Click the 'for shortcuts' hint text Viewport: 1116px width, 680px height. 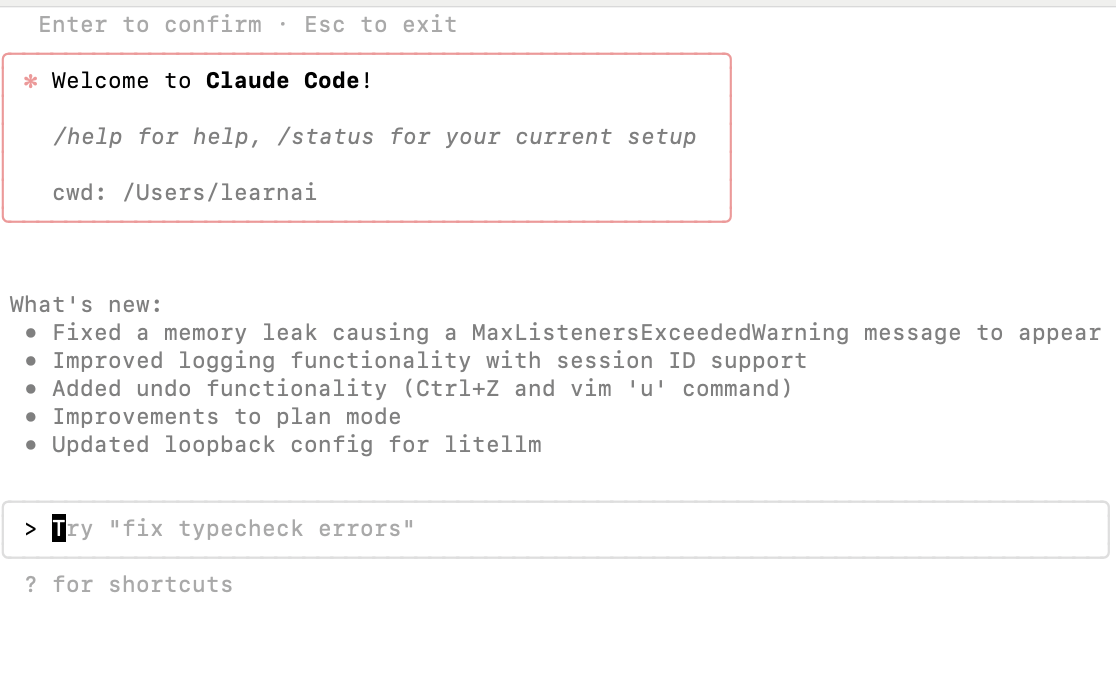click(142, 585)
